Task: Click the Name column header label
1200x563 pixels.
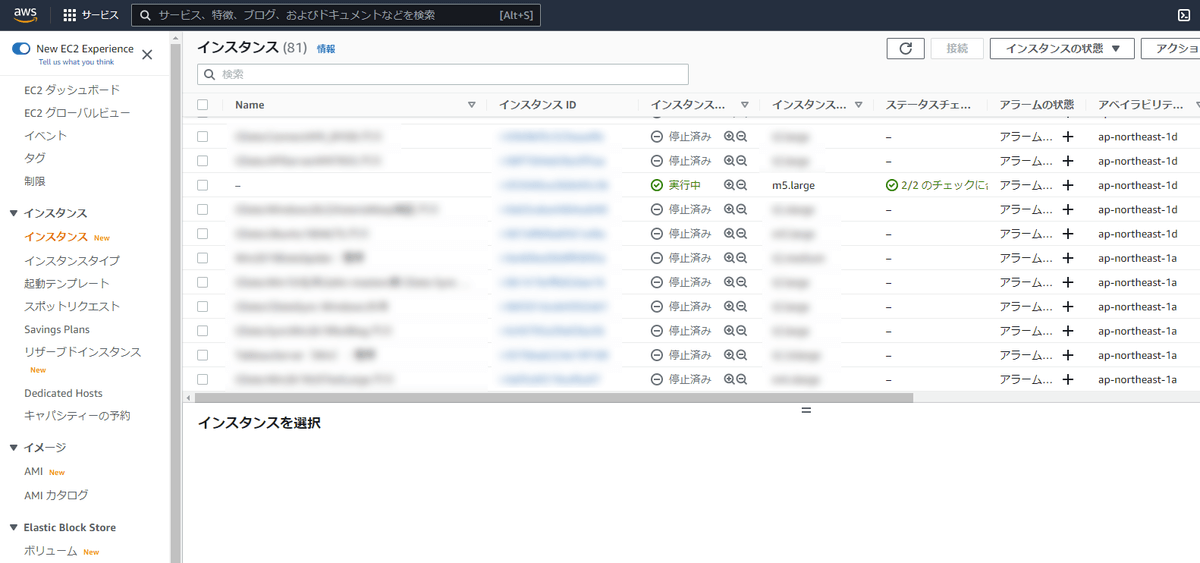Action: click(x=250, y=105)
